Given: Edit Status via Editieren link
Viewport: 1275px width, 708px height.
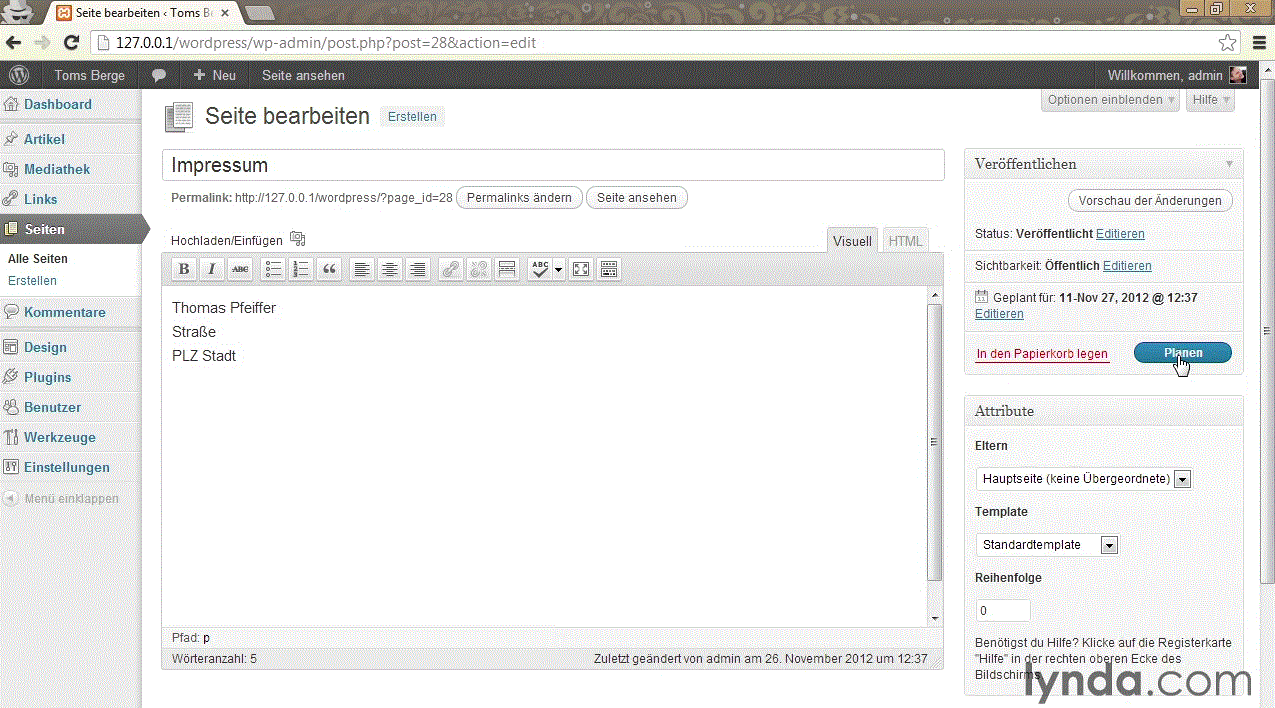Looking at the screenshot, I should 1120,234.
